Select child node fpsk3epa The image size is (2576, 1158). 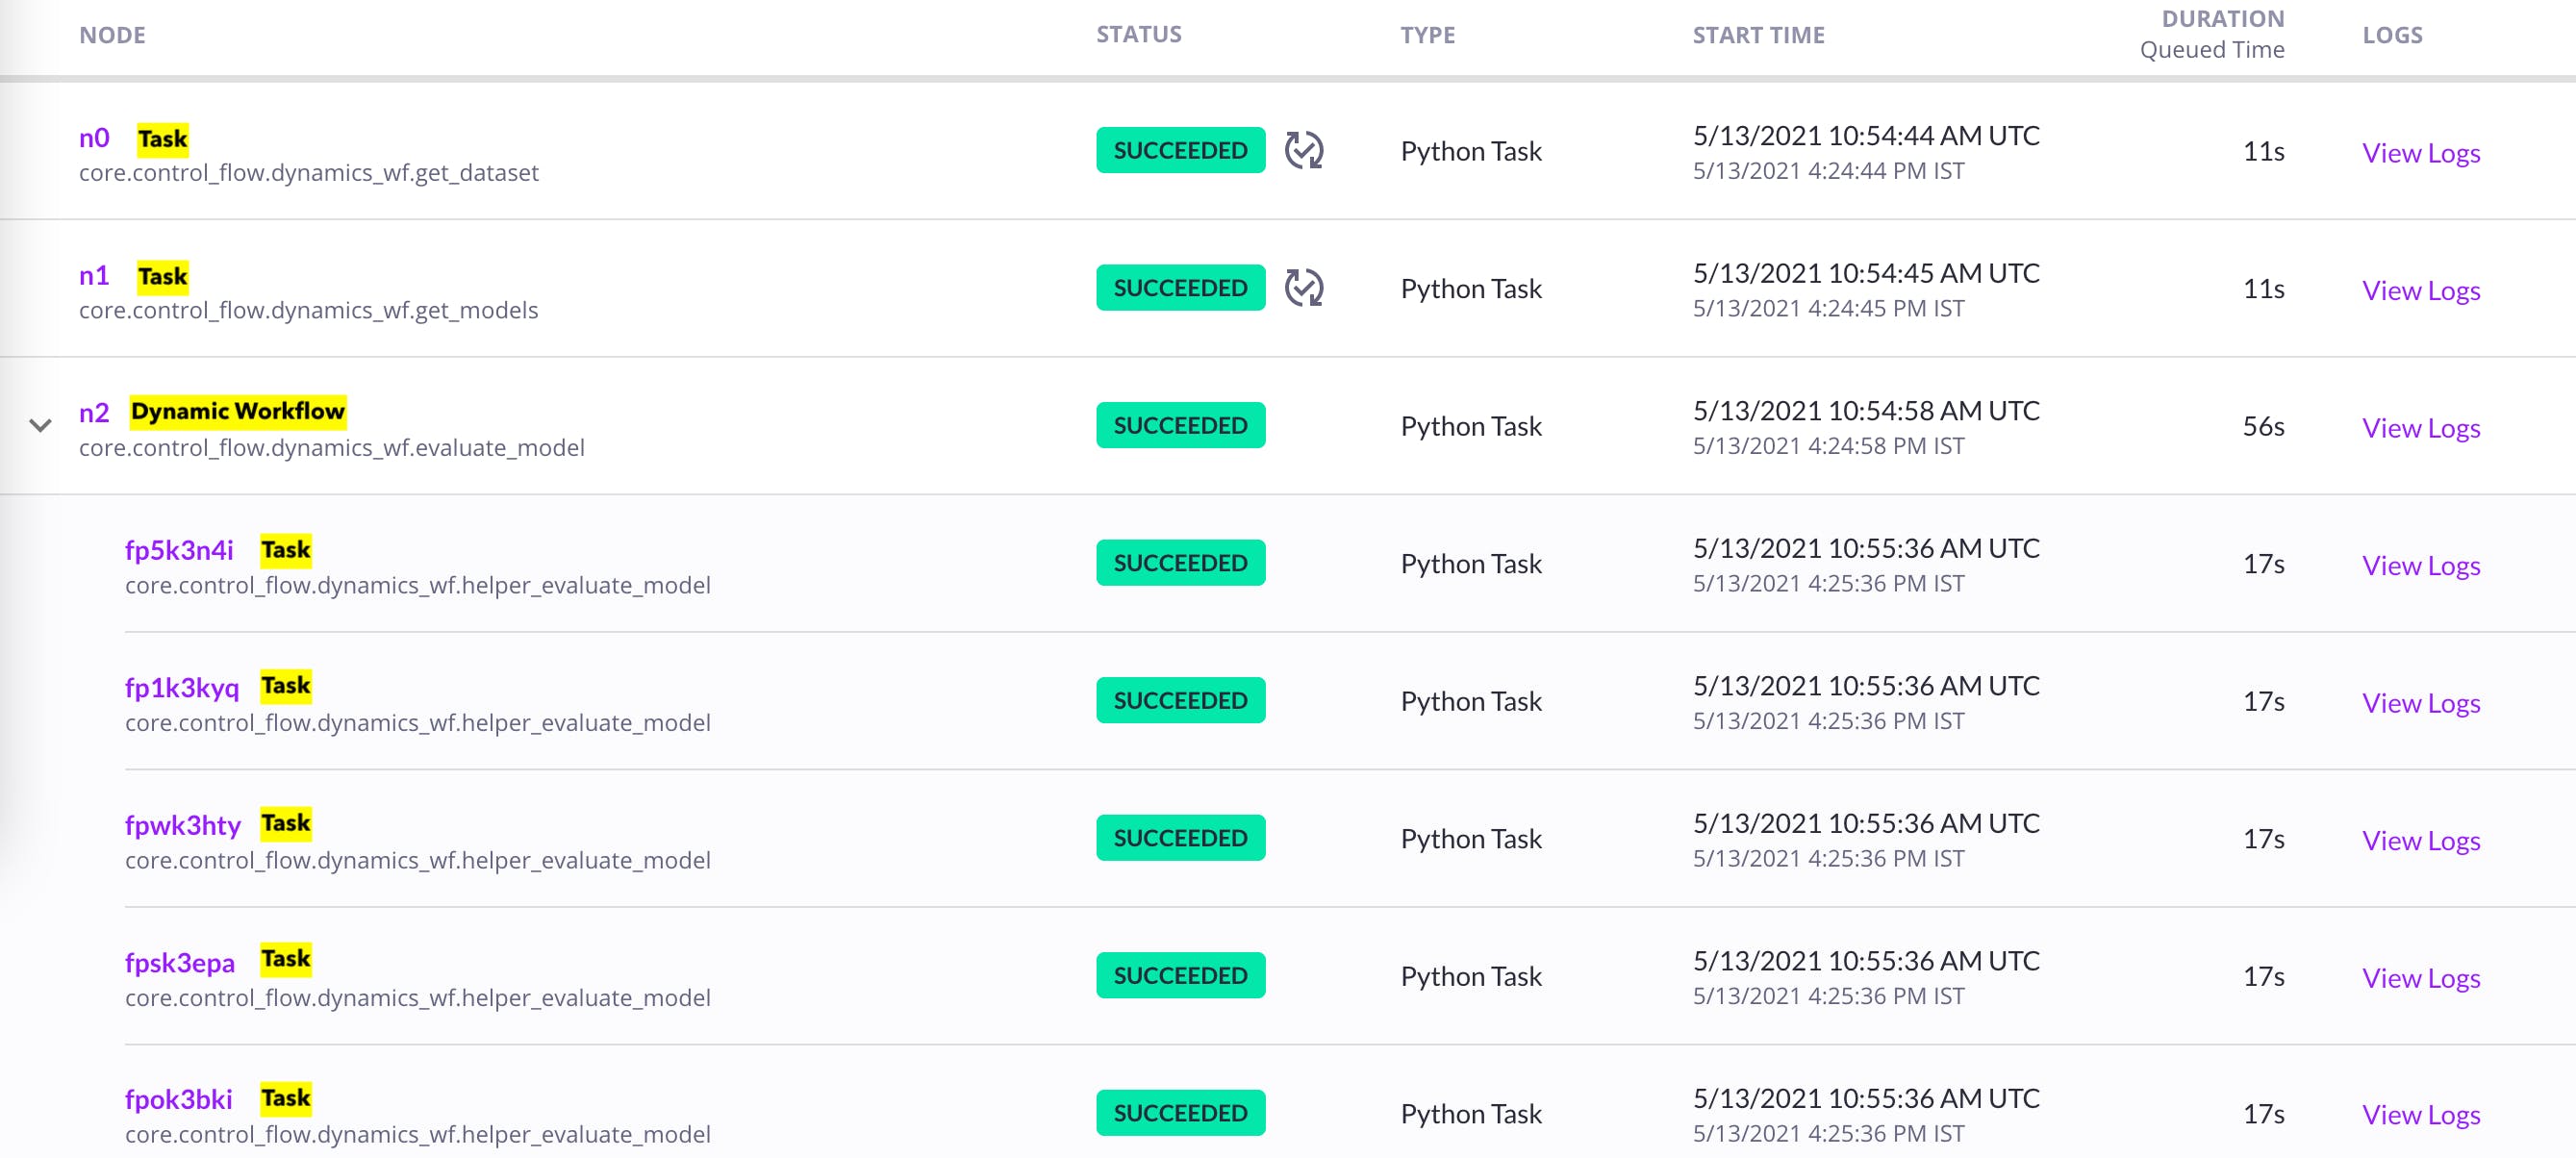180,962
